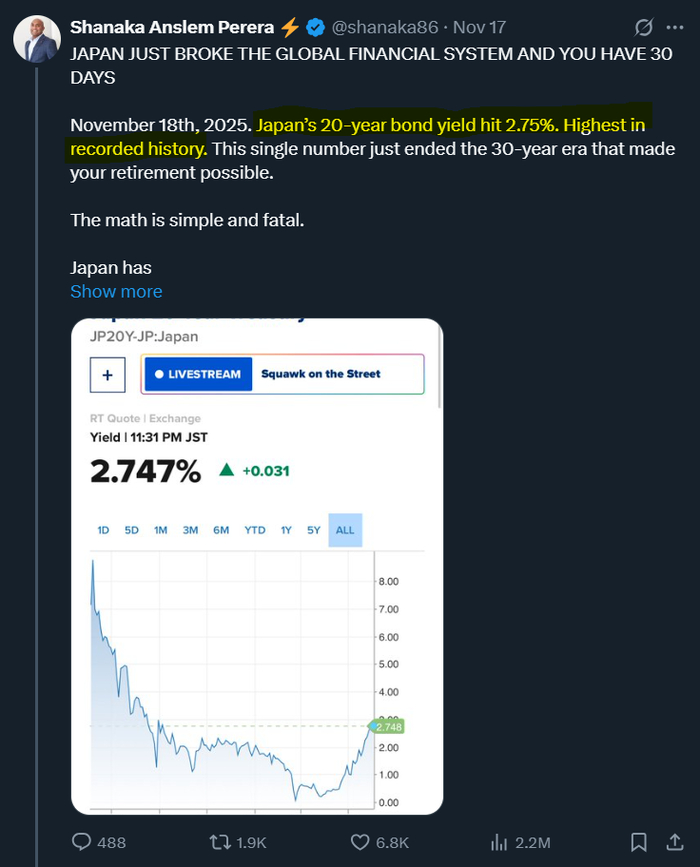The height and width of the screenshot is (867, 700).
Task: Like the post with heart icon
Action: pyautogui.click(x=364, y=842)
